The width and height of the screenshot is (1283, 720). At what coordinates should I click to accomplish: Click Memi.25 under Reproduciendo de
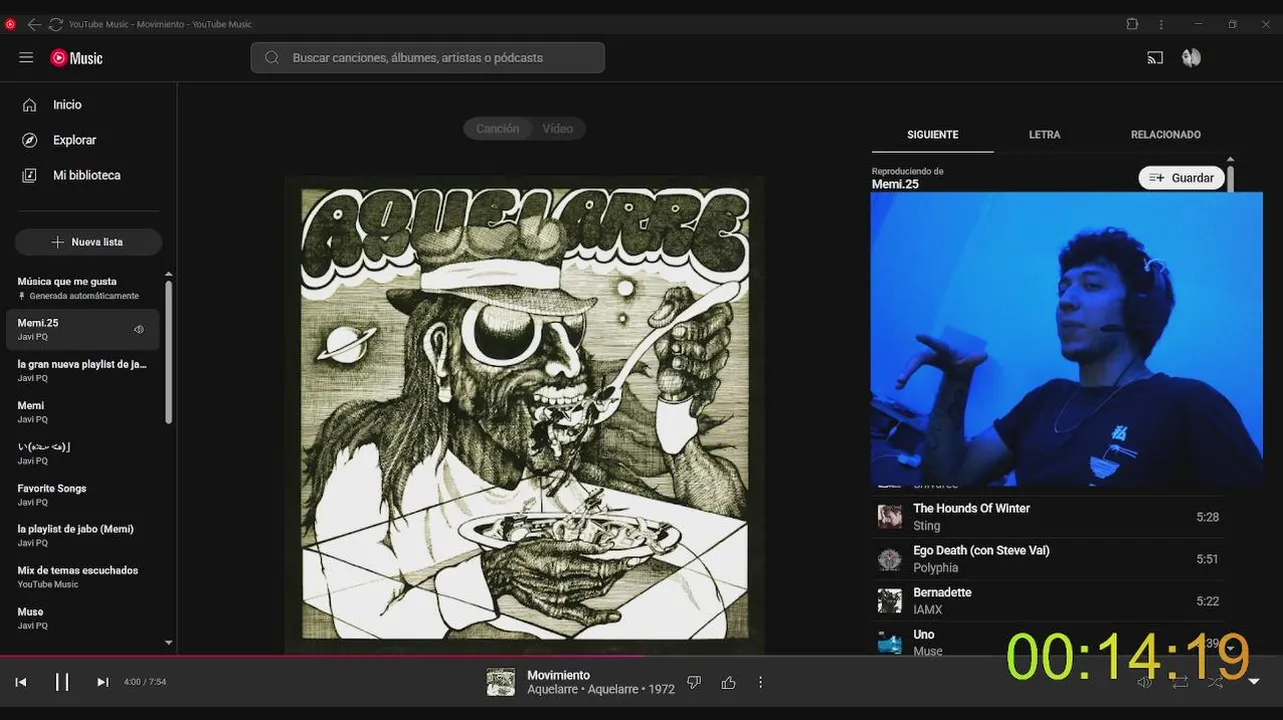click(895, 184)
